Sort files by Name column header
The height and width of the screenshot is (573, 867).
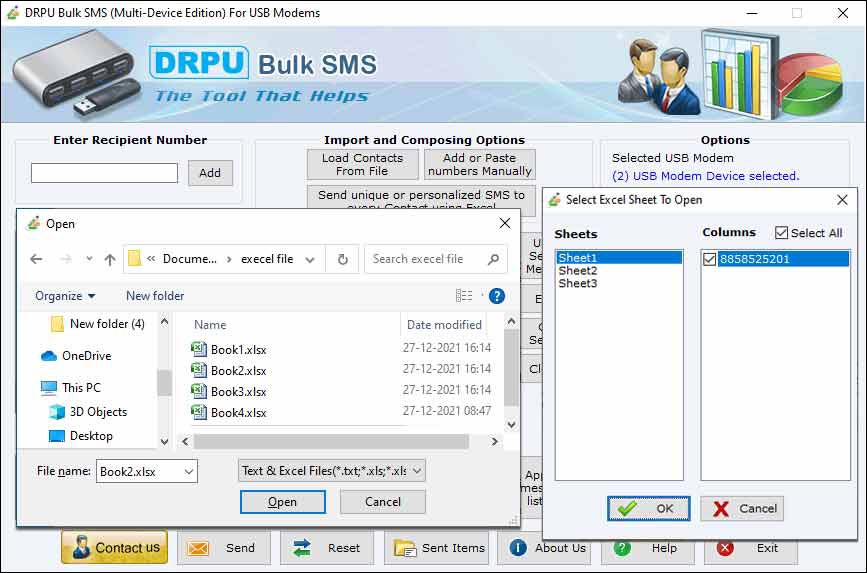coord(210,325)
